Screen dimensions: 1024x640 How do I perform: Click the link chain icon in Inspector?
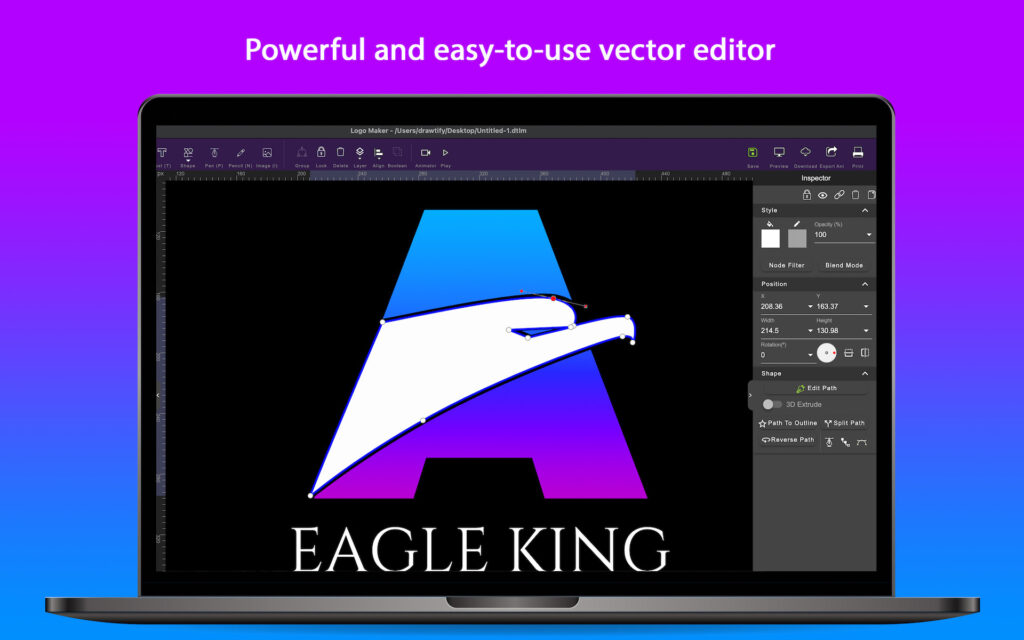click(839, 195)
